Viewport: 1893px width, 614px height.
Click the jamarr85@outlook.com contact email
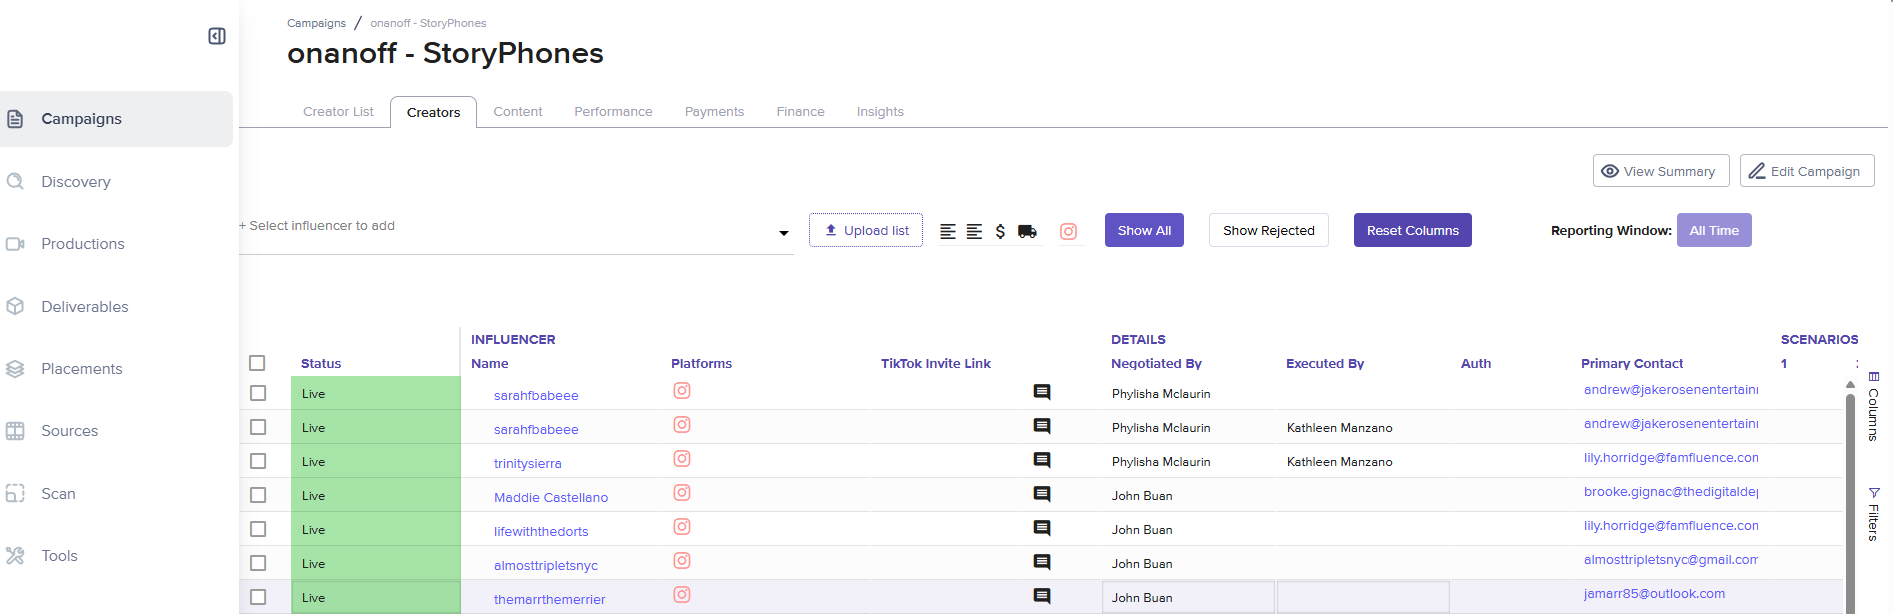[1655, 593]
